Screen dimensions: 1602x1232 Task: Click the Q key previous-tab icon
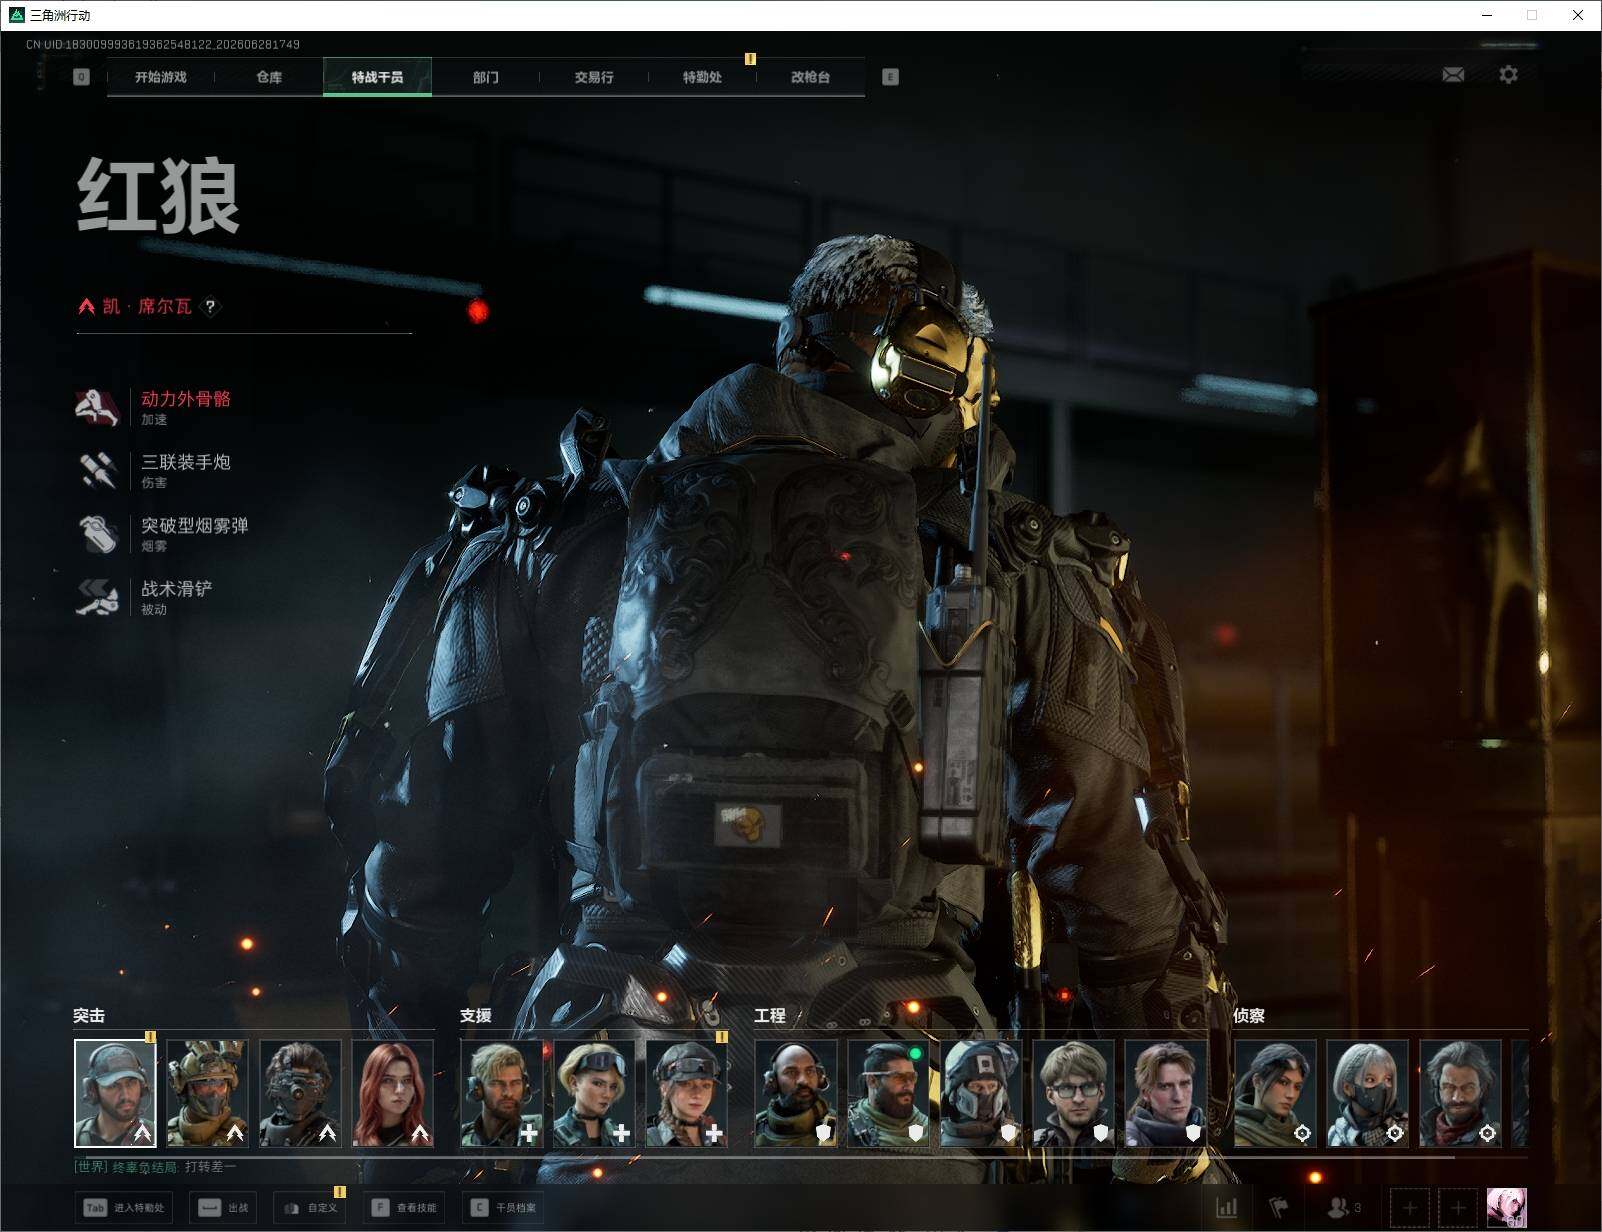(x=82, y=77)
